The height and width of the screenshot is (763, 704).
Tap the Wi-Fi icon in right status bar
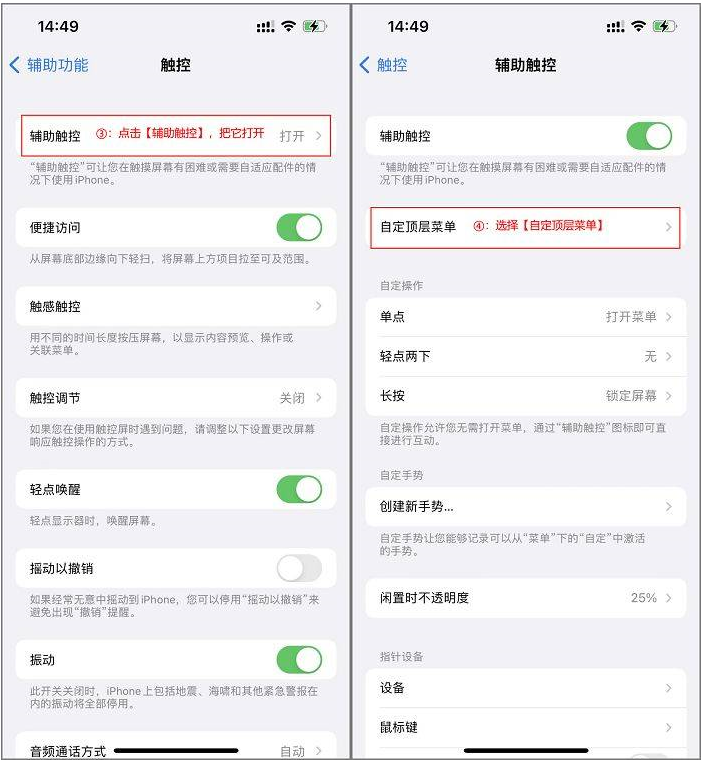(x=638, y=26)
